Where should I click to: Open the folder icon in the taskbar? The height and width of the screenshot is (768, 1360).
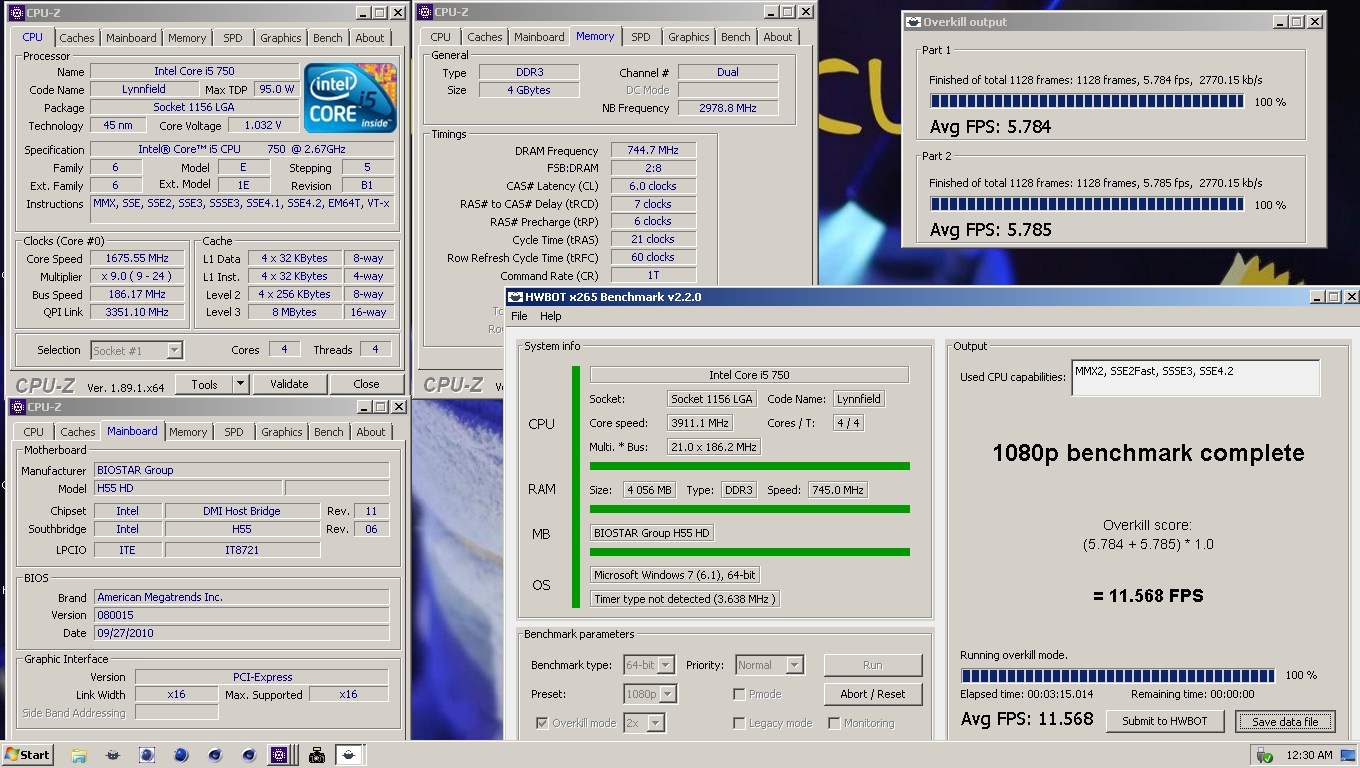click(79, 755)
